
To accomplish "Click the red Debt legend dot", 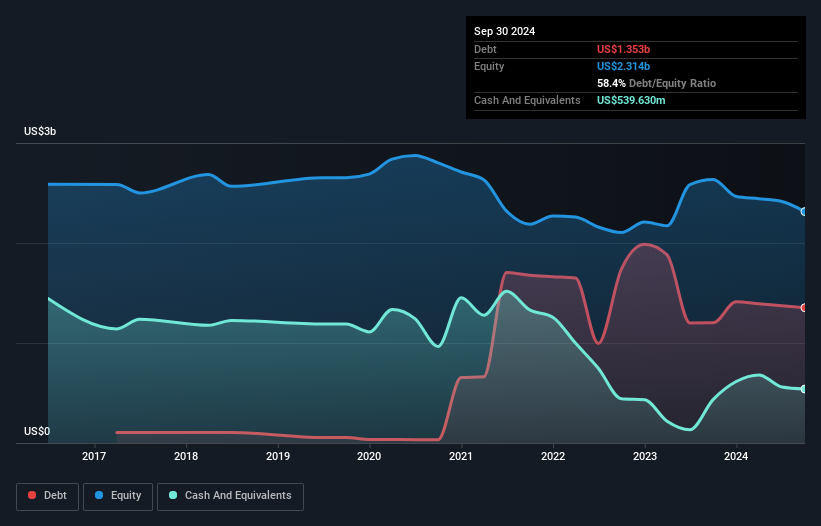I will coord(32,495).
